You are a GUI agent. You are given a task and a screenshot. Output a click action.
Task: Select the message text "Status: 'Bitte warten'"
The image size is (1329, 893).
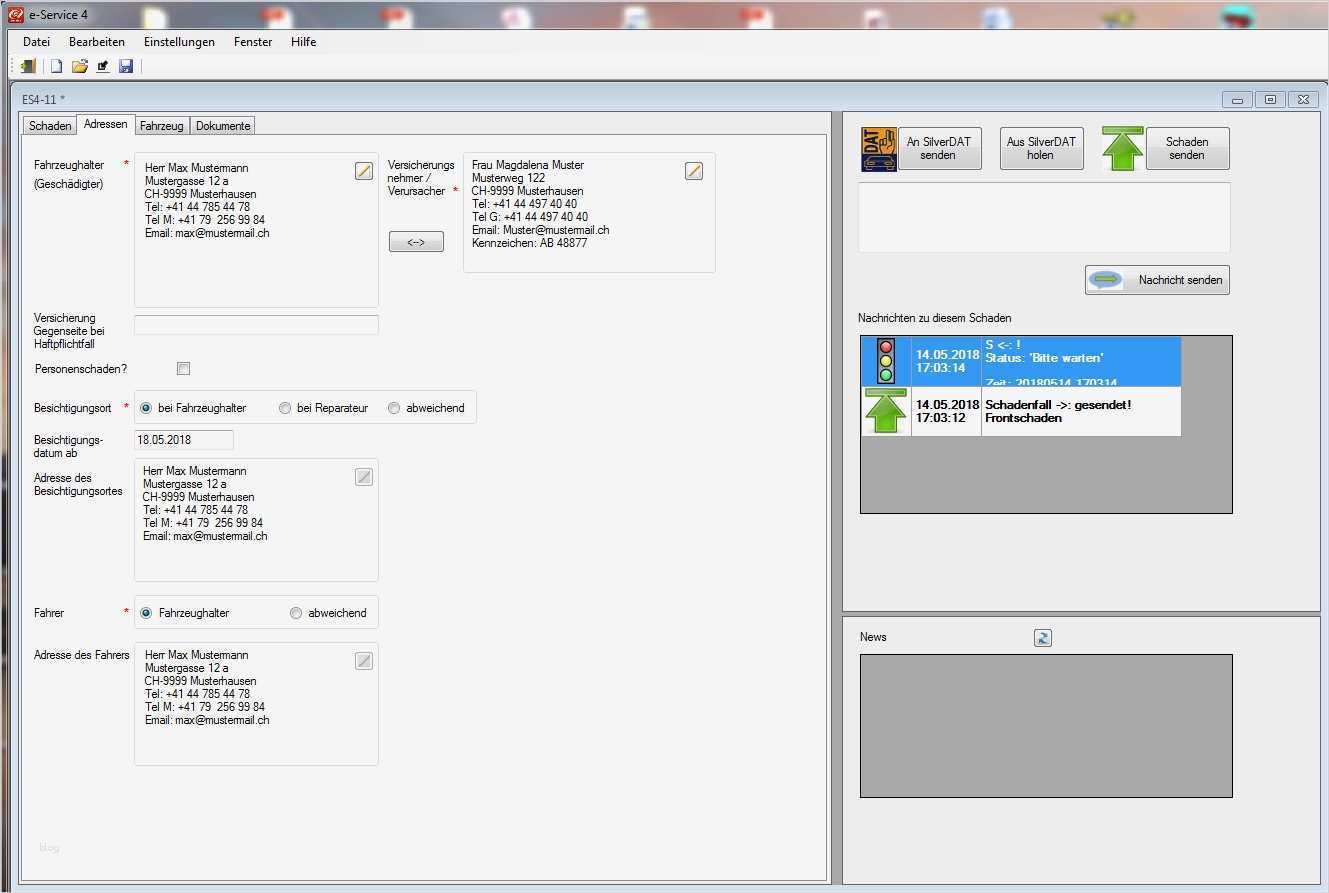1044,358
